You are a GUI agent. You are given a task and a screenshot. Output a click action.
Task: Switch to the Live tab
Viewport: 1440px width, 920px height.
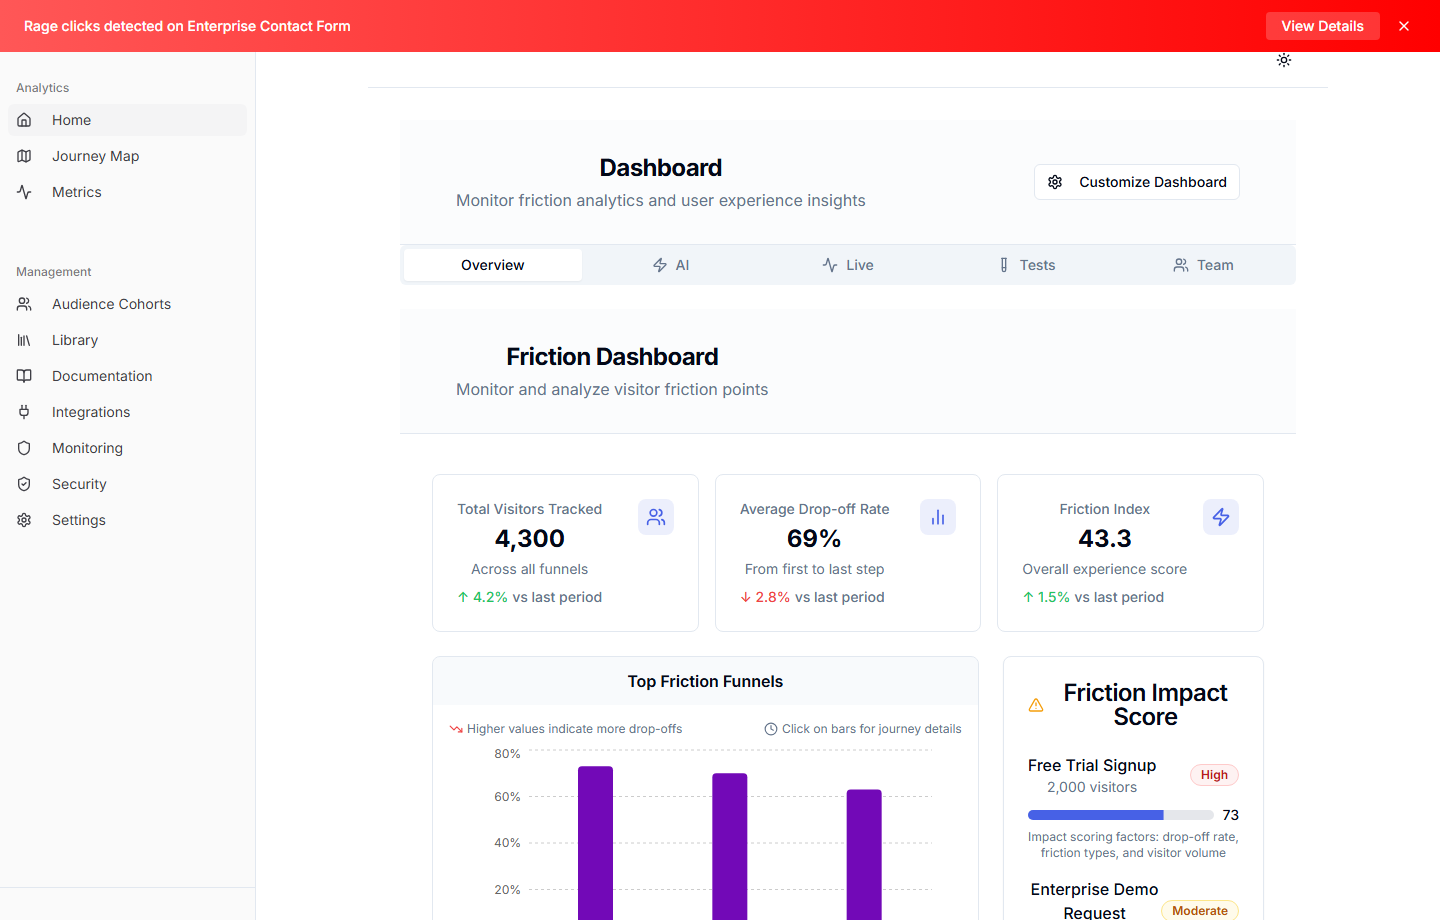pyautogui.click(x=848, y=265)
